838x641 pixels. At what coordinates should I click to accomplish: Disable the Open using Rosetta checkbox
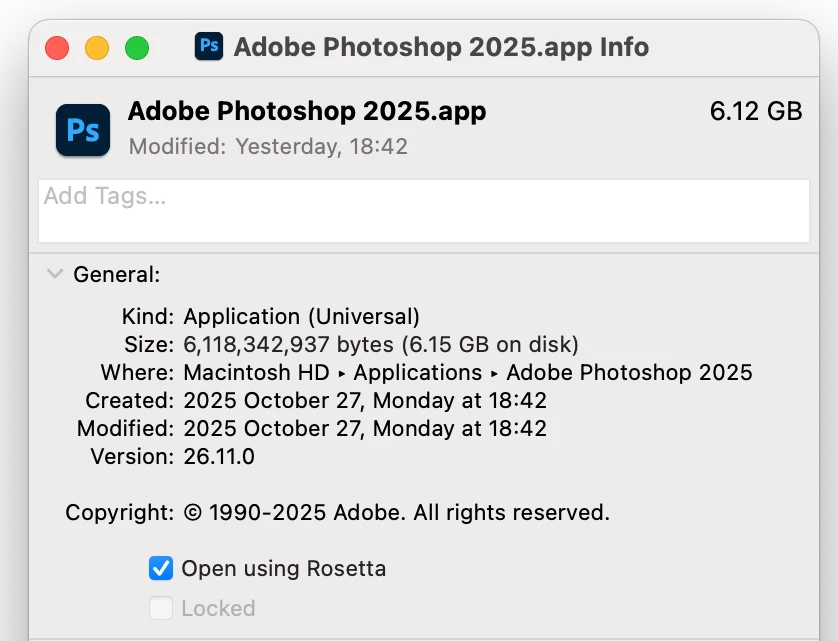[161, 569]
